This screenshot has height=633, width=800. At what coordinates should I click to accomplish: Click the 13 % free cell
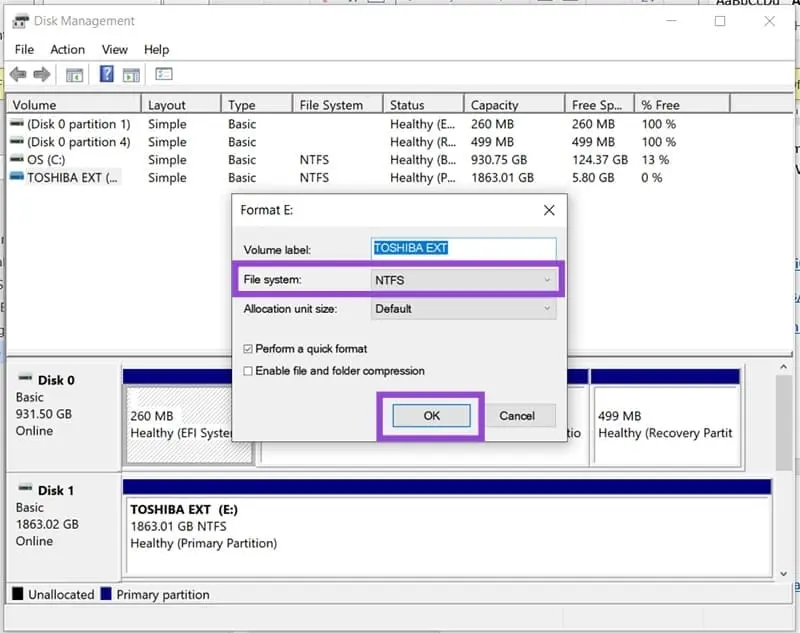click(655, 160)
